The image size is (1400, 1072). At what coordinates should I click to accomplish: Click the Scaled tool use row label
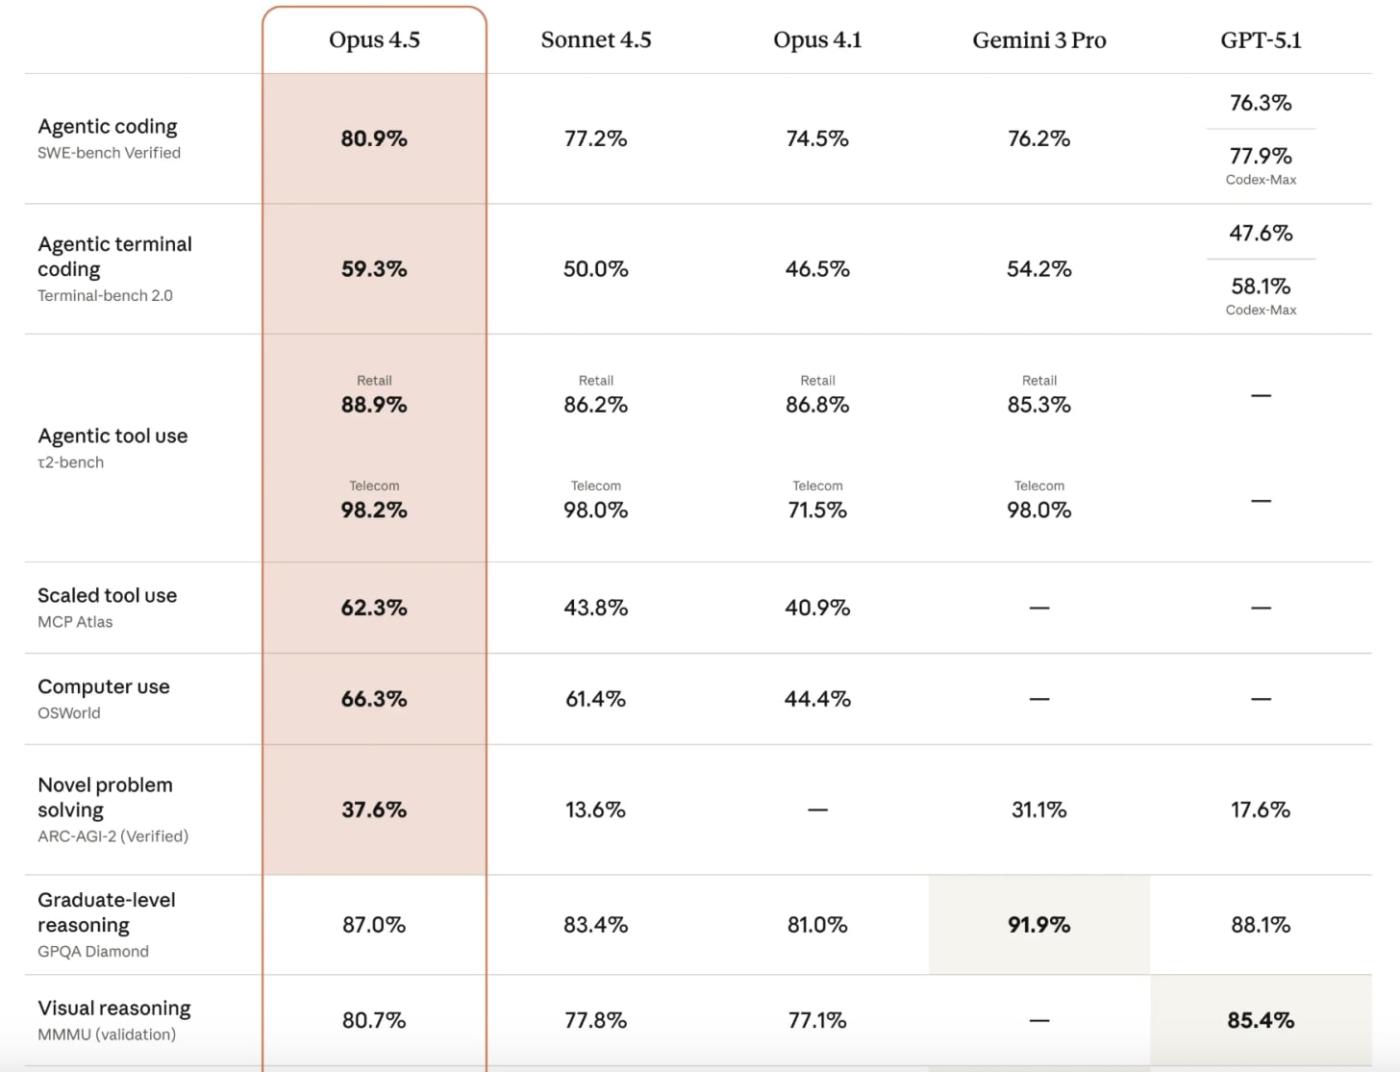(x=107, y=595)
